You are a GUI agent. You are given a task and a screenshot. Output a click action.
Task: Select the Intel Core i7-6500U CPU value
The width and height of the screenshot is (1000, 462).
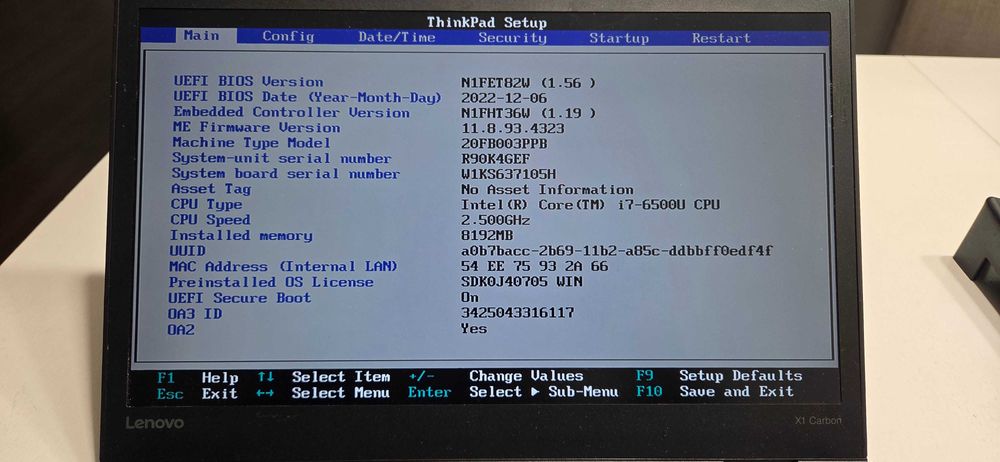[590, 205]
